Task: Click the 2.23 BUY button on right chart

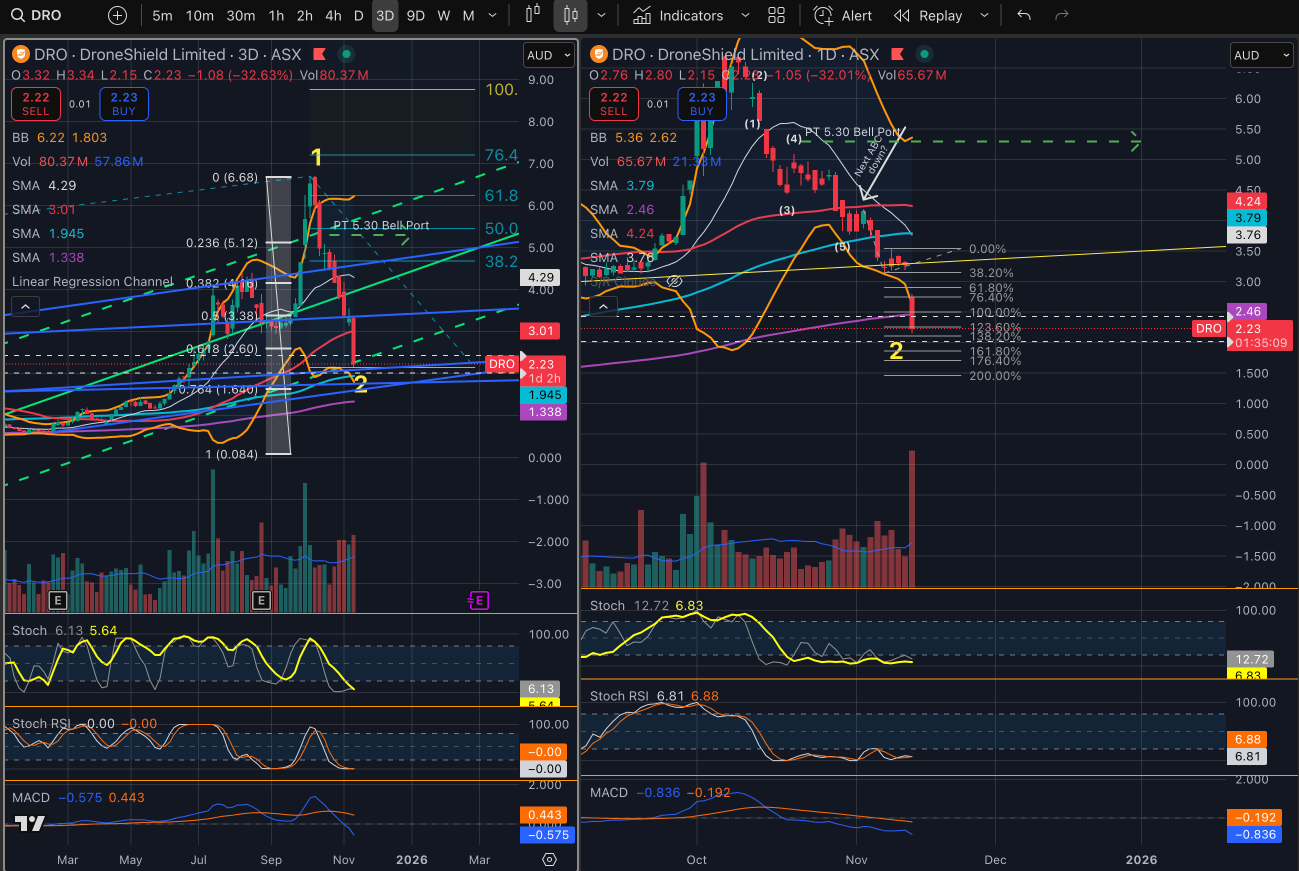Action: click(x=702, y=104)
